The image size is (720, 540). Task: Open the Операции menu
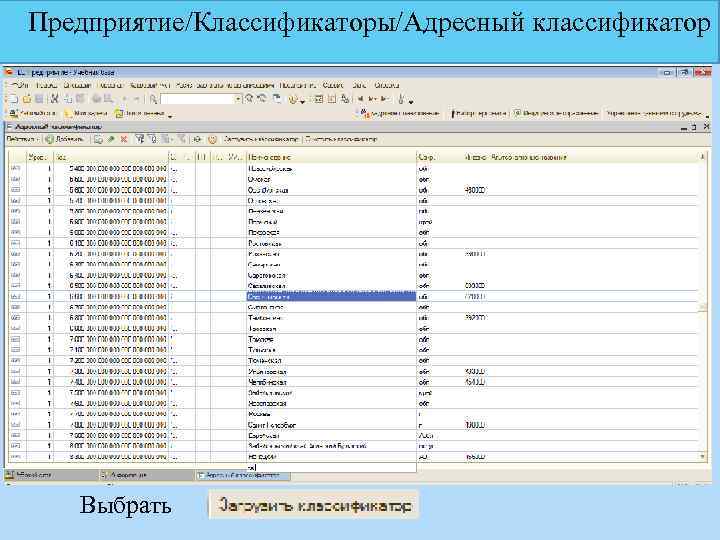click(x=77, y=85)
